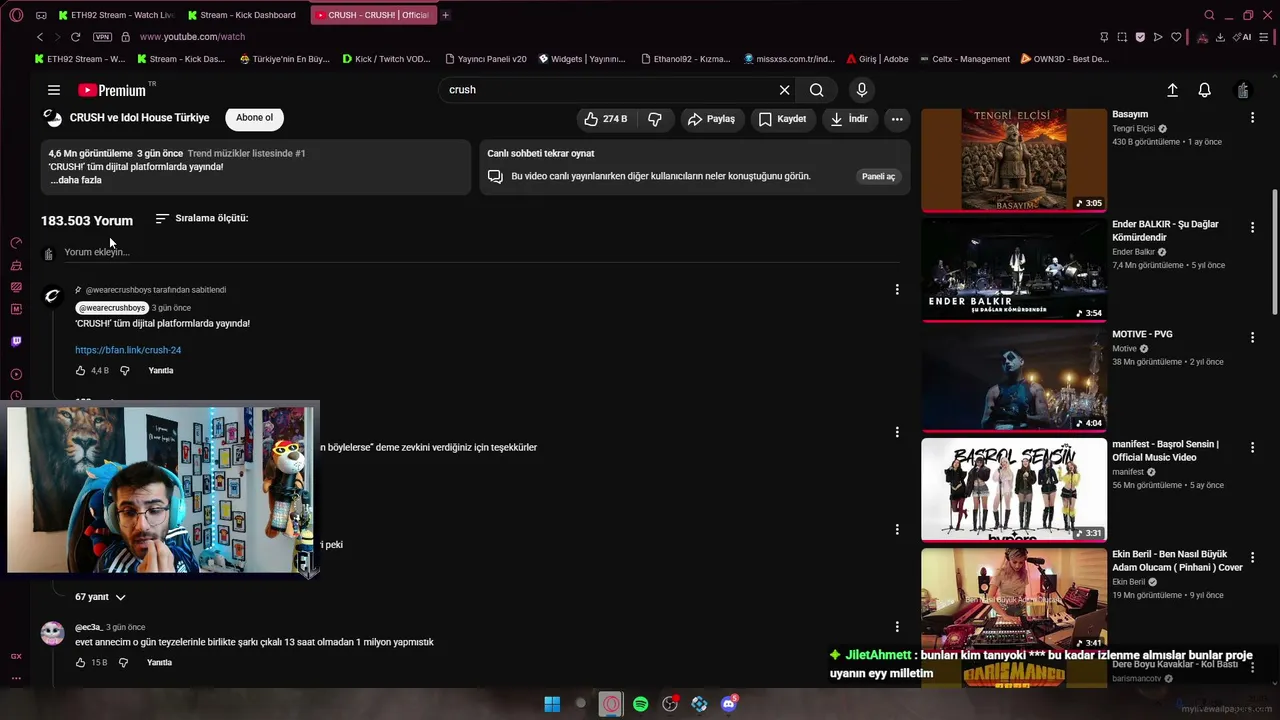The image size is (1280, 720).
Task: Open options for the Basayım video
Action: tap(1252, 118)
